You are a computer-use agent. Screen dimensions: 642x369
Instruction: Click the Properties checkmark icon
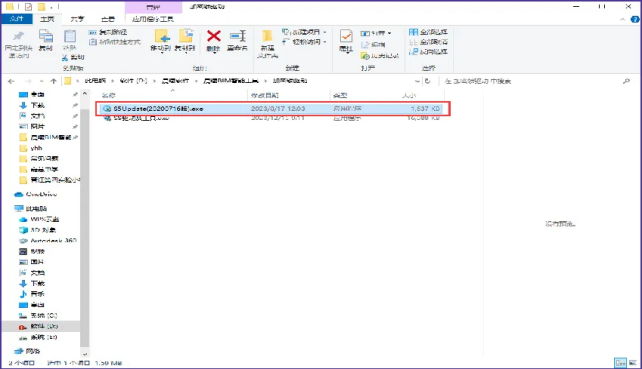coord(346,36)
